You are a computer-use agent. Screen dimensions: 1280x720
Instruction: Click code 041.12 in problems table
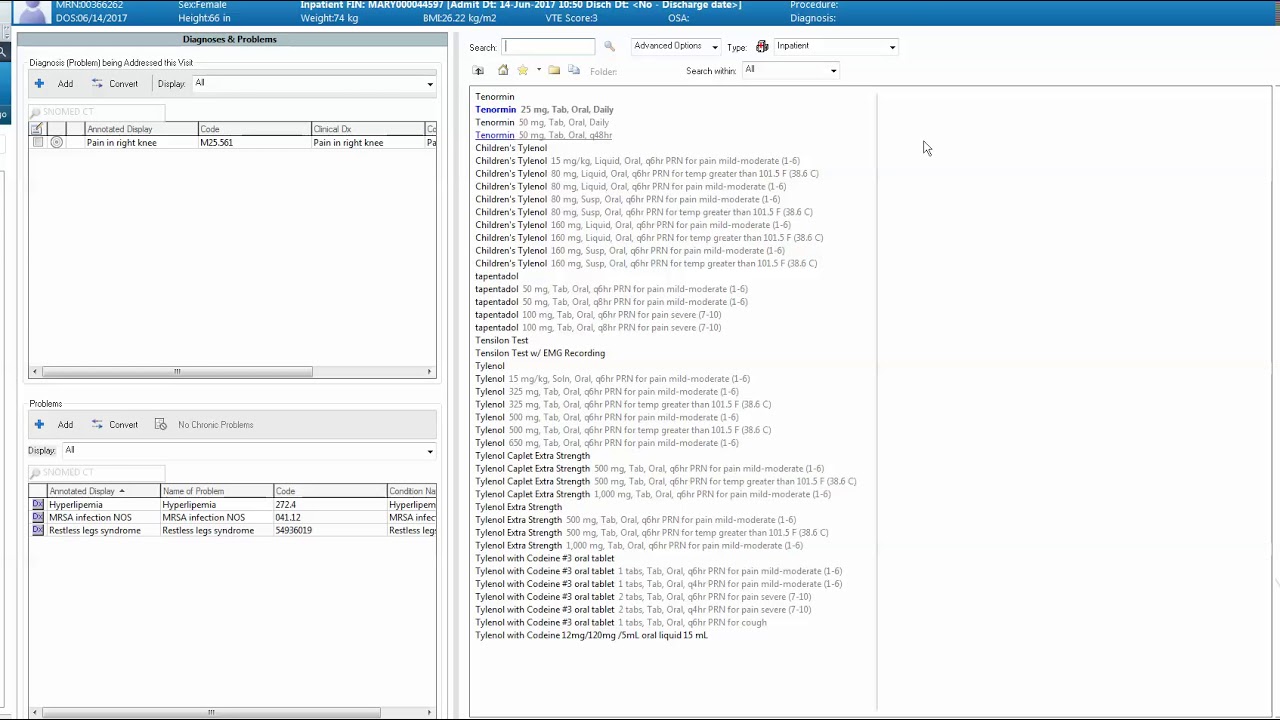[x=288, y=518]
